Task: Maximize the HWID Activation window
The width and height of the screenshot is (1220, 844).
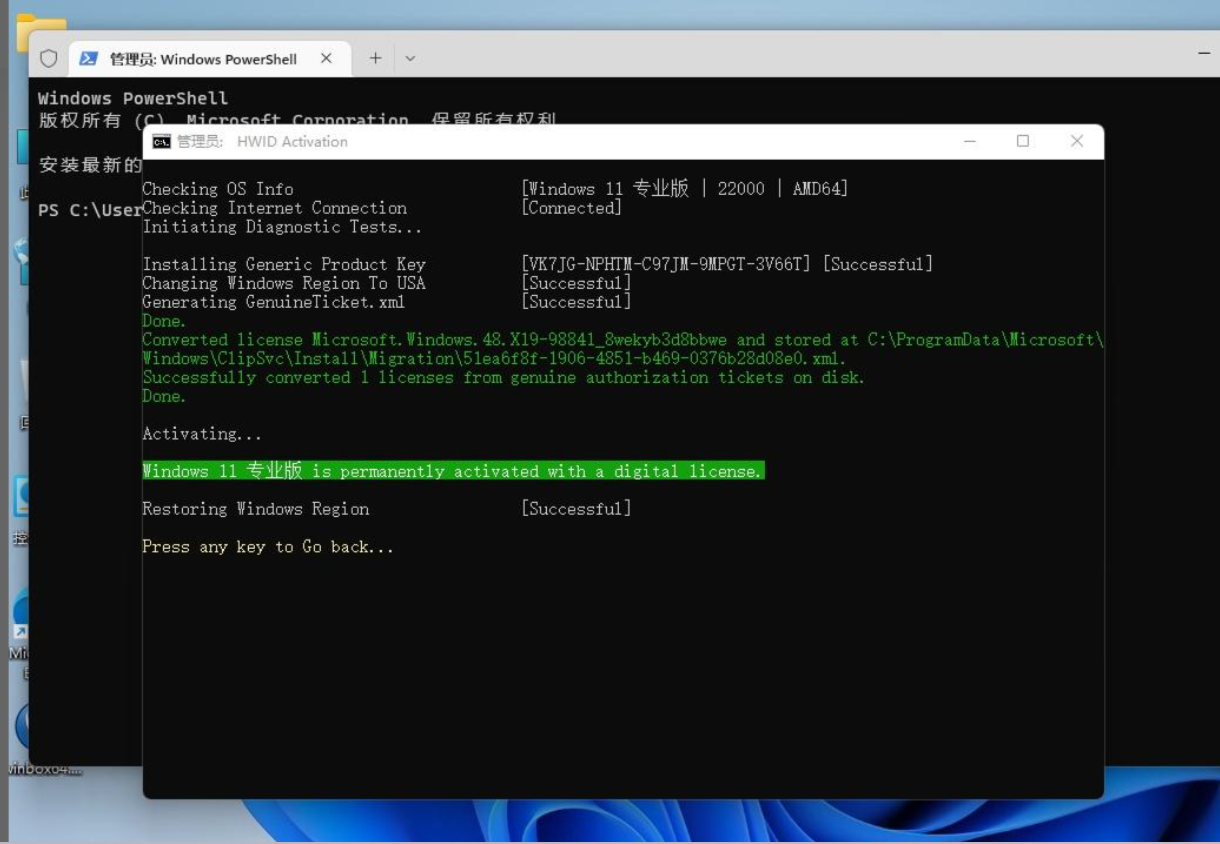Action: [x=1023, y=141]
